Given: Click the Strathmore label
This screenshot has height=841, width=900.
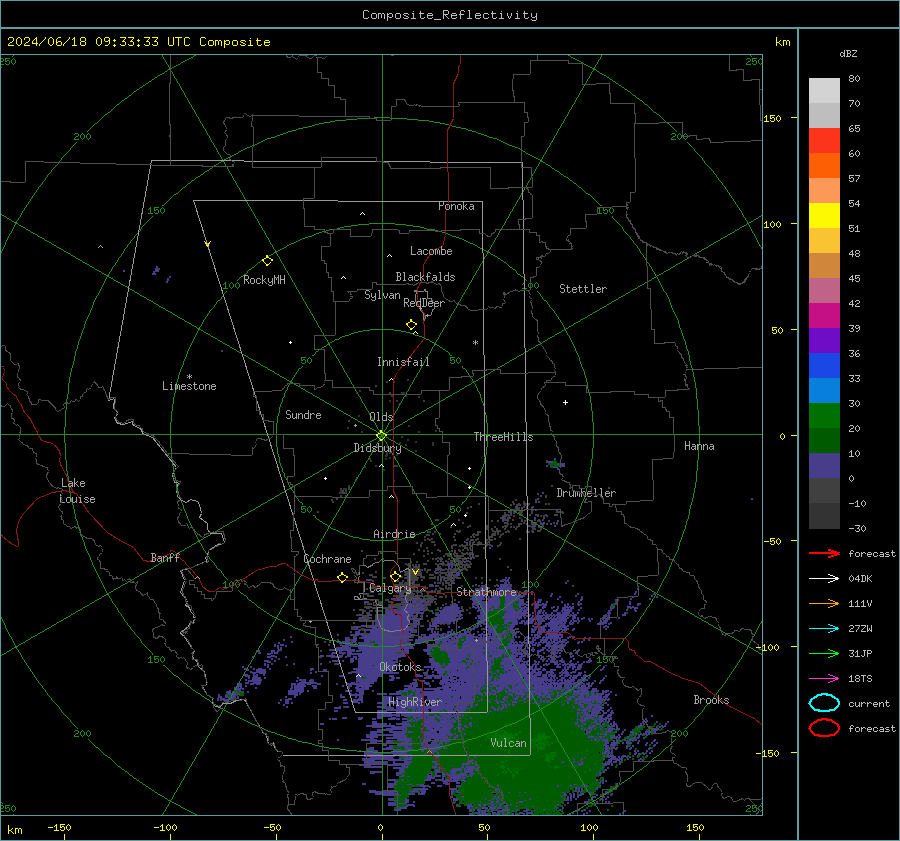Looking at the screenshot, I should pos(487,592).
